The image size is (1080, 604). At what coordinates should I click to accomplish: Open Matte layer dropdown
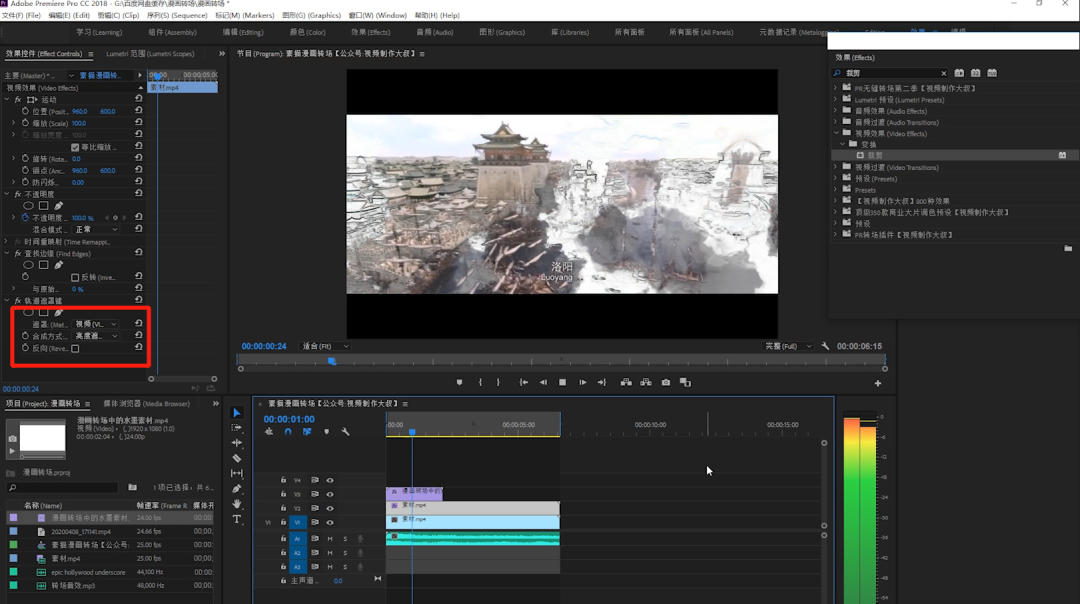(x=96, y=324)
